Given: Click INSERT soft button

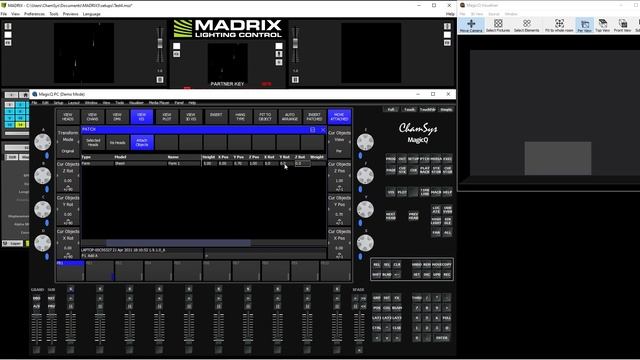Looking at the screenshot, I should click(x=216, y=117).
